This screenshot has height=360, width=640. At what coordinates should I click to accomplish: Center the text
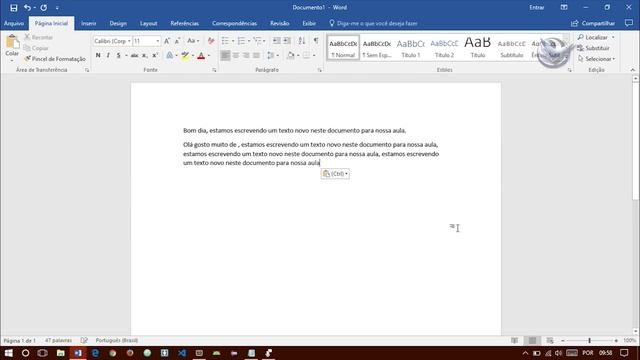(236, 56)
